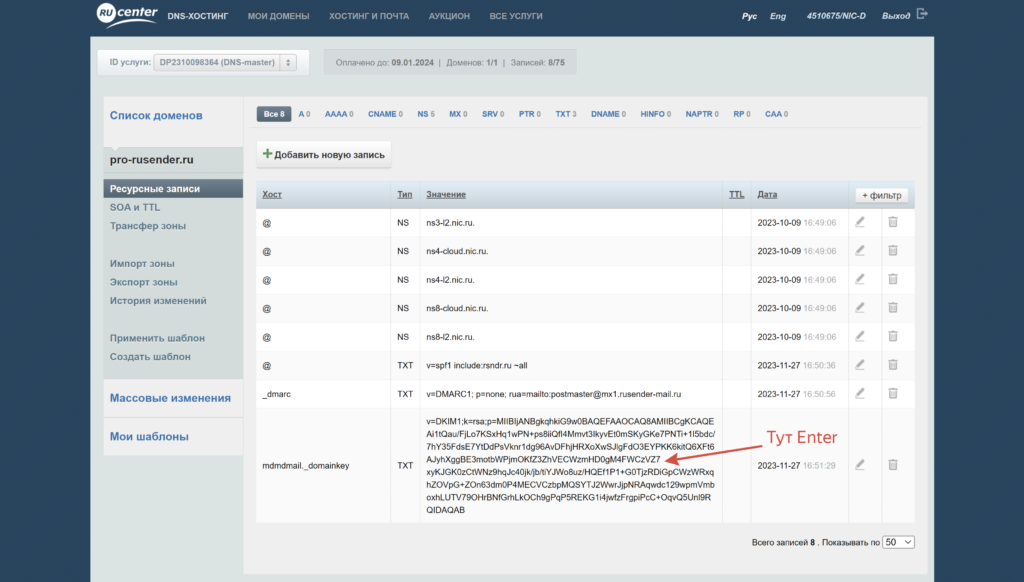Viewport: 1024px width, 582px height.
Task: Sort table by Дата column
Action: [x=767, y=195]
